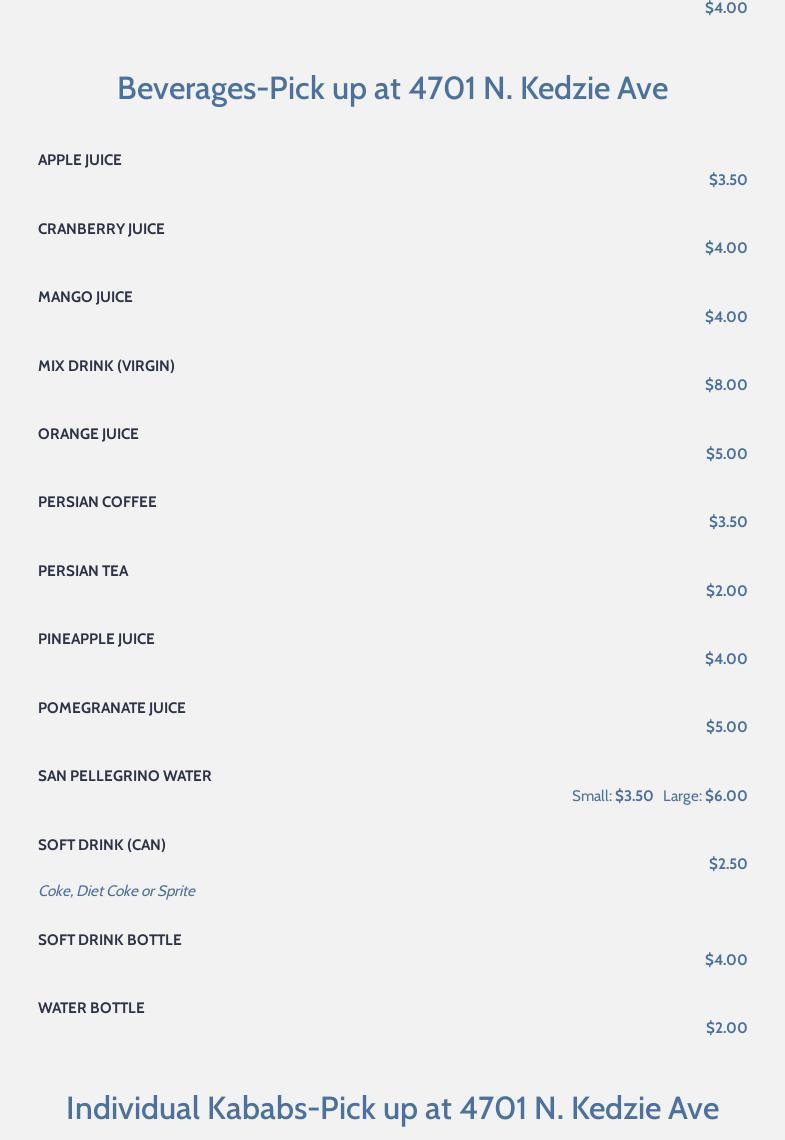This screenshot has width=785, height=1140.
Task: Click the Coke, Diet Coke or Sprite description
Action: click(x=117, y=891)
